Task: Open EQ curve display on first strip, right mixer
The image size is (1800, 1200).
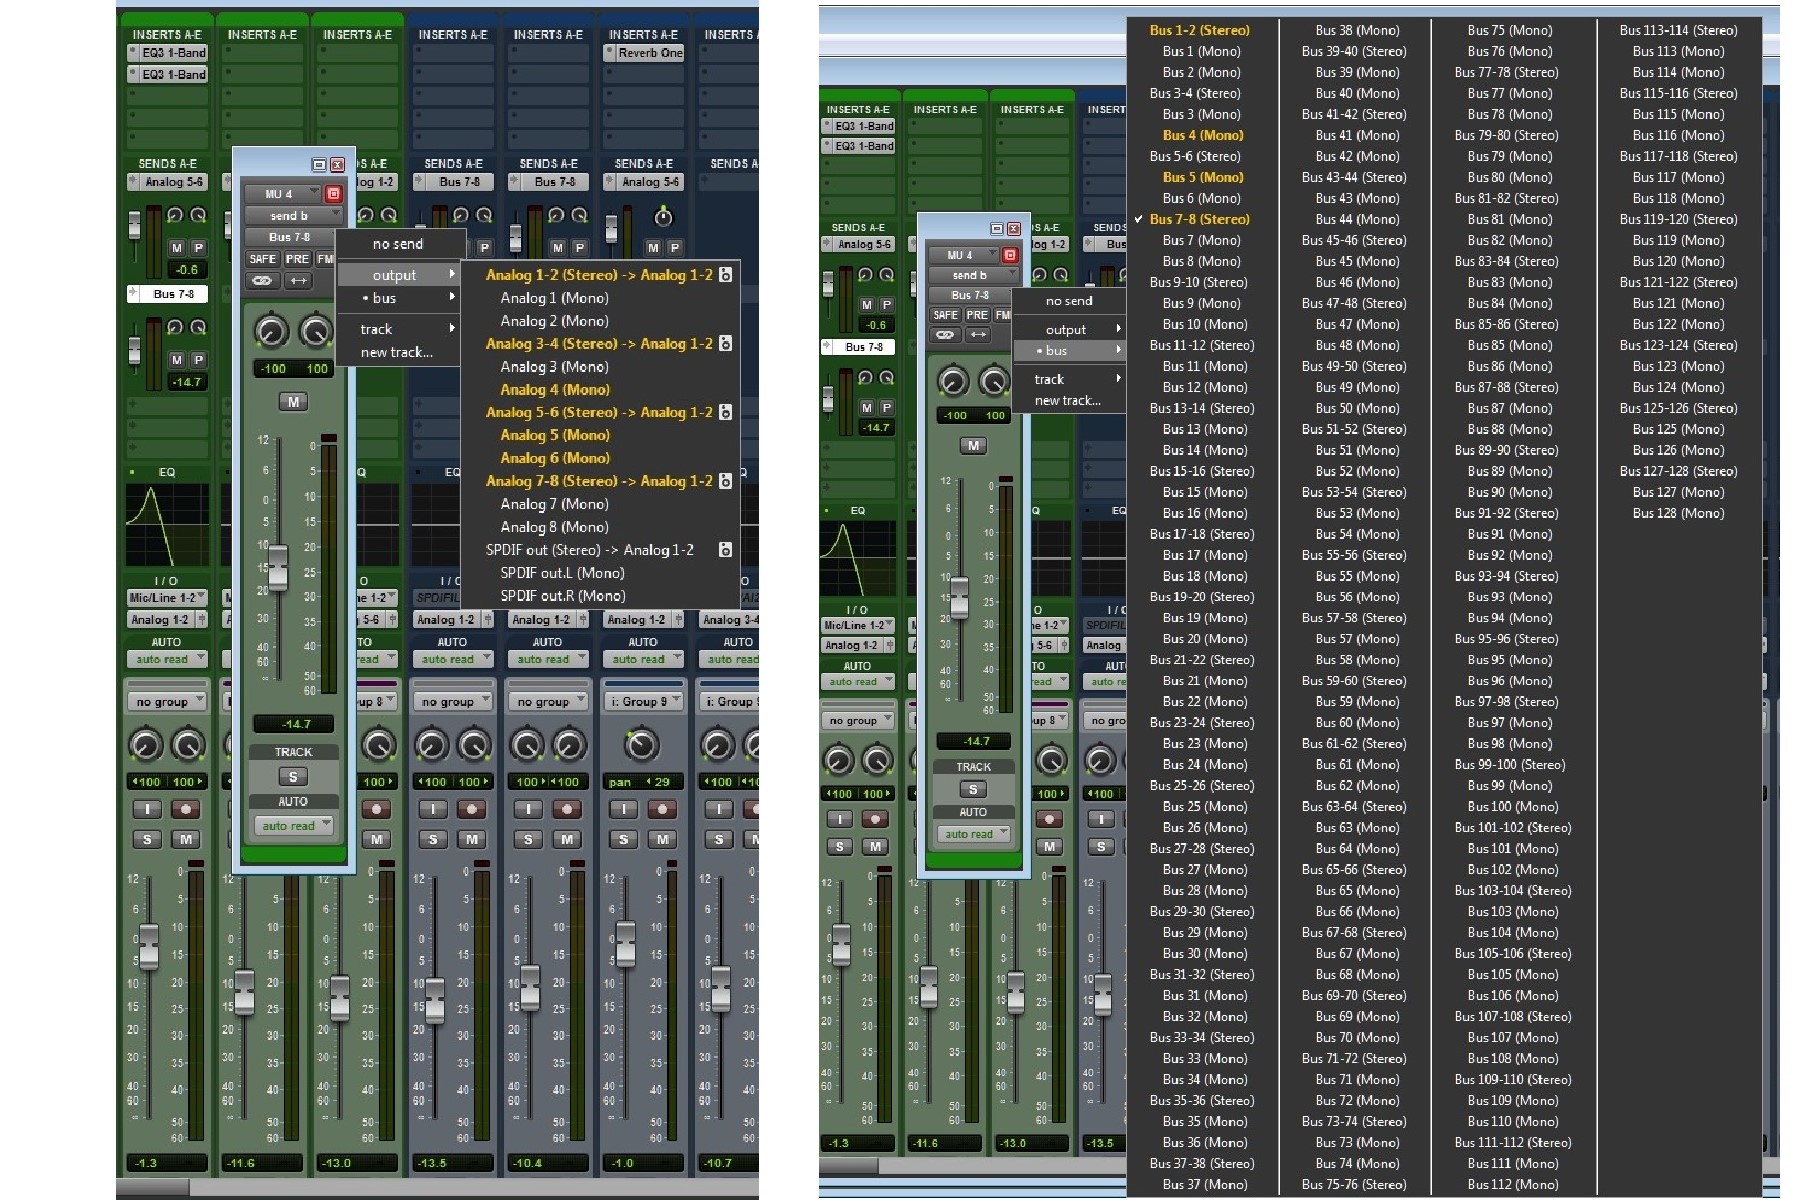Action: 857,559
